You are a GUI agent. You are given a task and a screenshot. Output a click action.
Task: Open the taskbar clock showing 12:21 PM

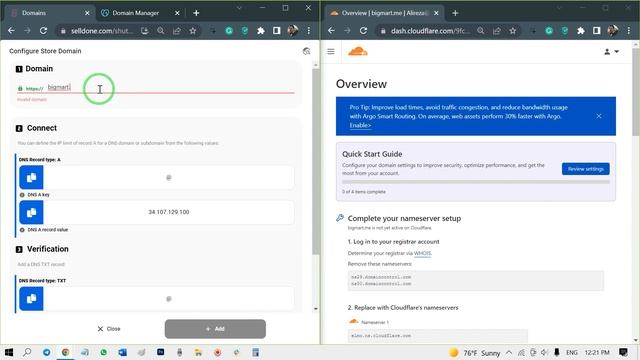[597, 352]
